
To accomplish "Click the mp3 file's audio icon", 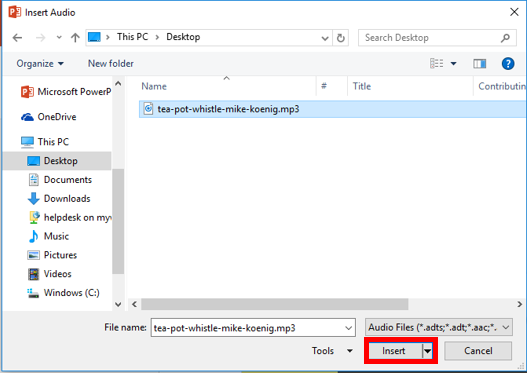I will click(x=148, y=109).
